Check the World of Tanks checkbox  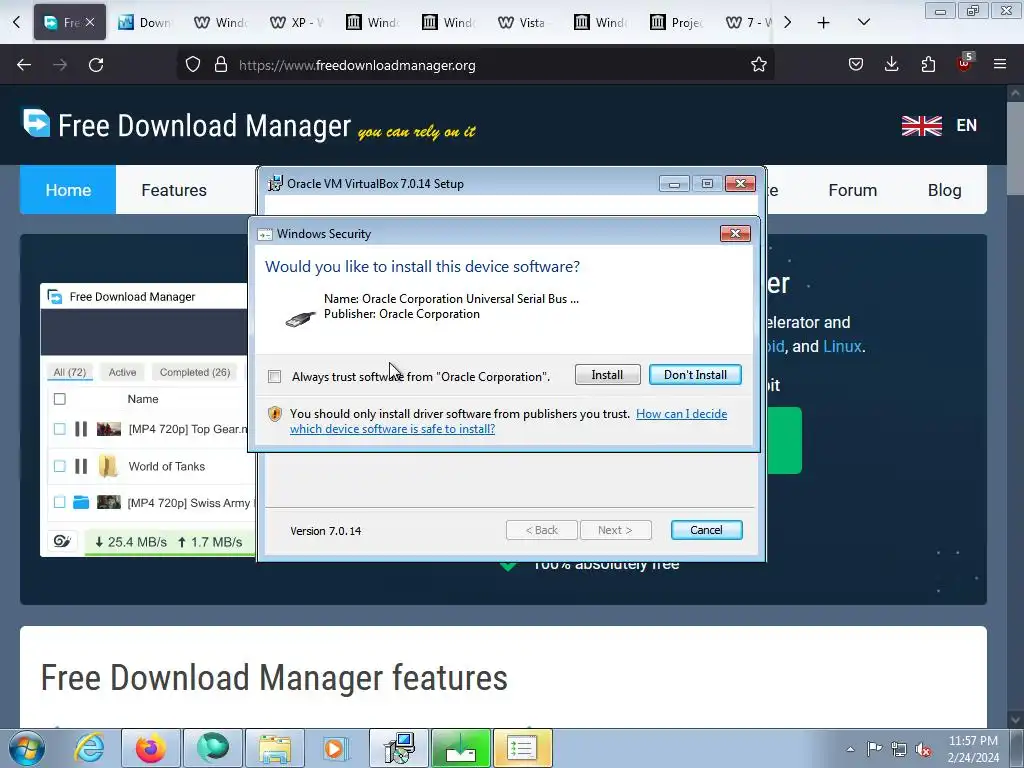pyautogui.click(x=59, y=466)
